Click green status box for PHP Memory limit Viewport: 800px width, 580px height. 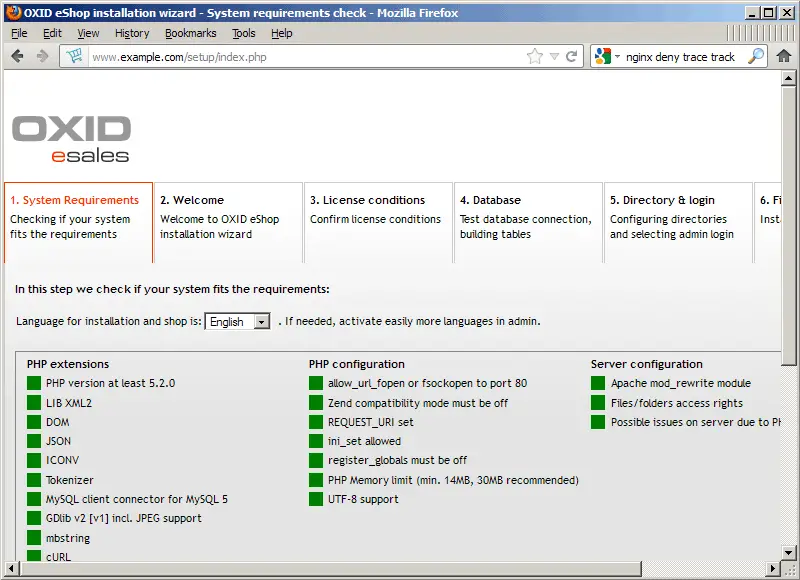point(316,480)
